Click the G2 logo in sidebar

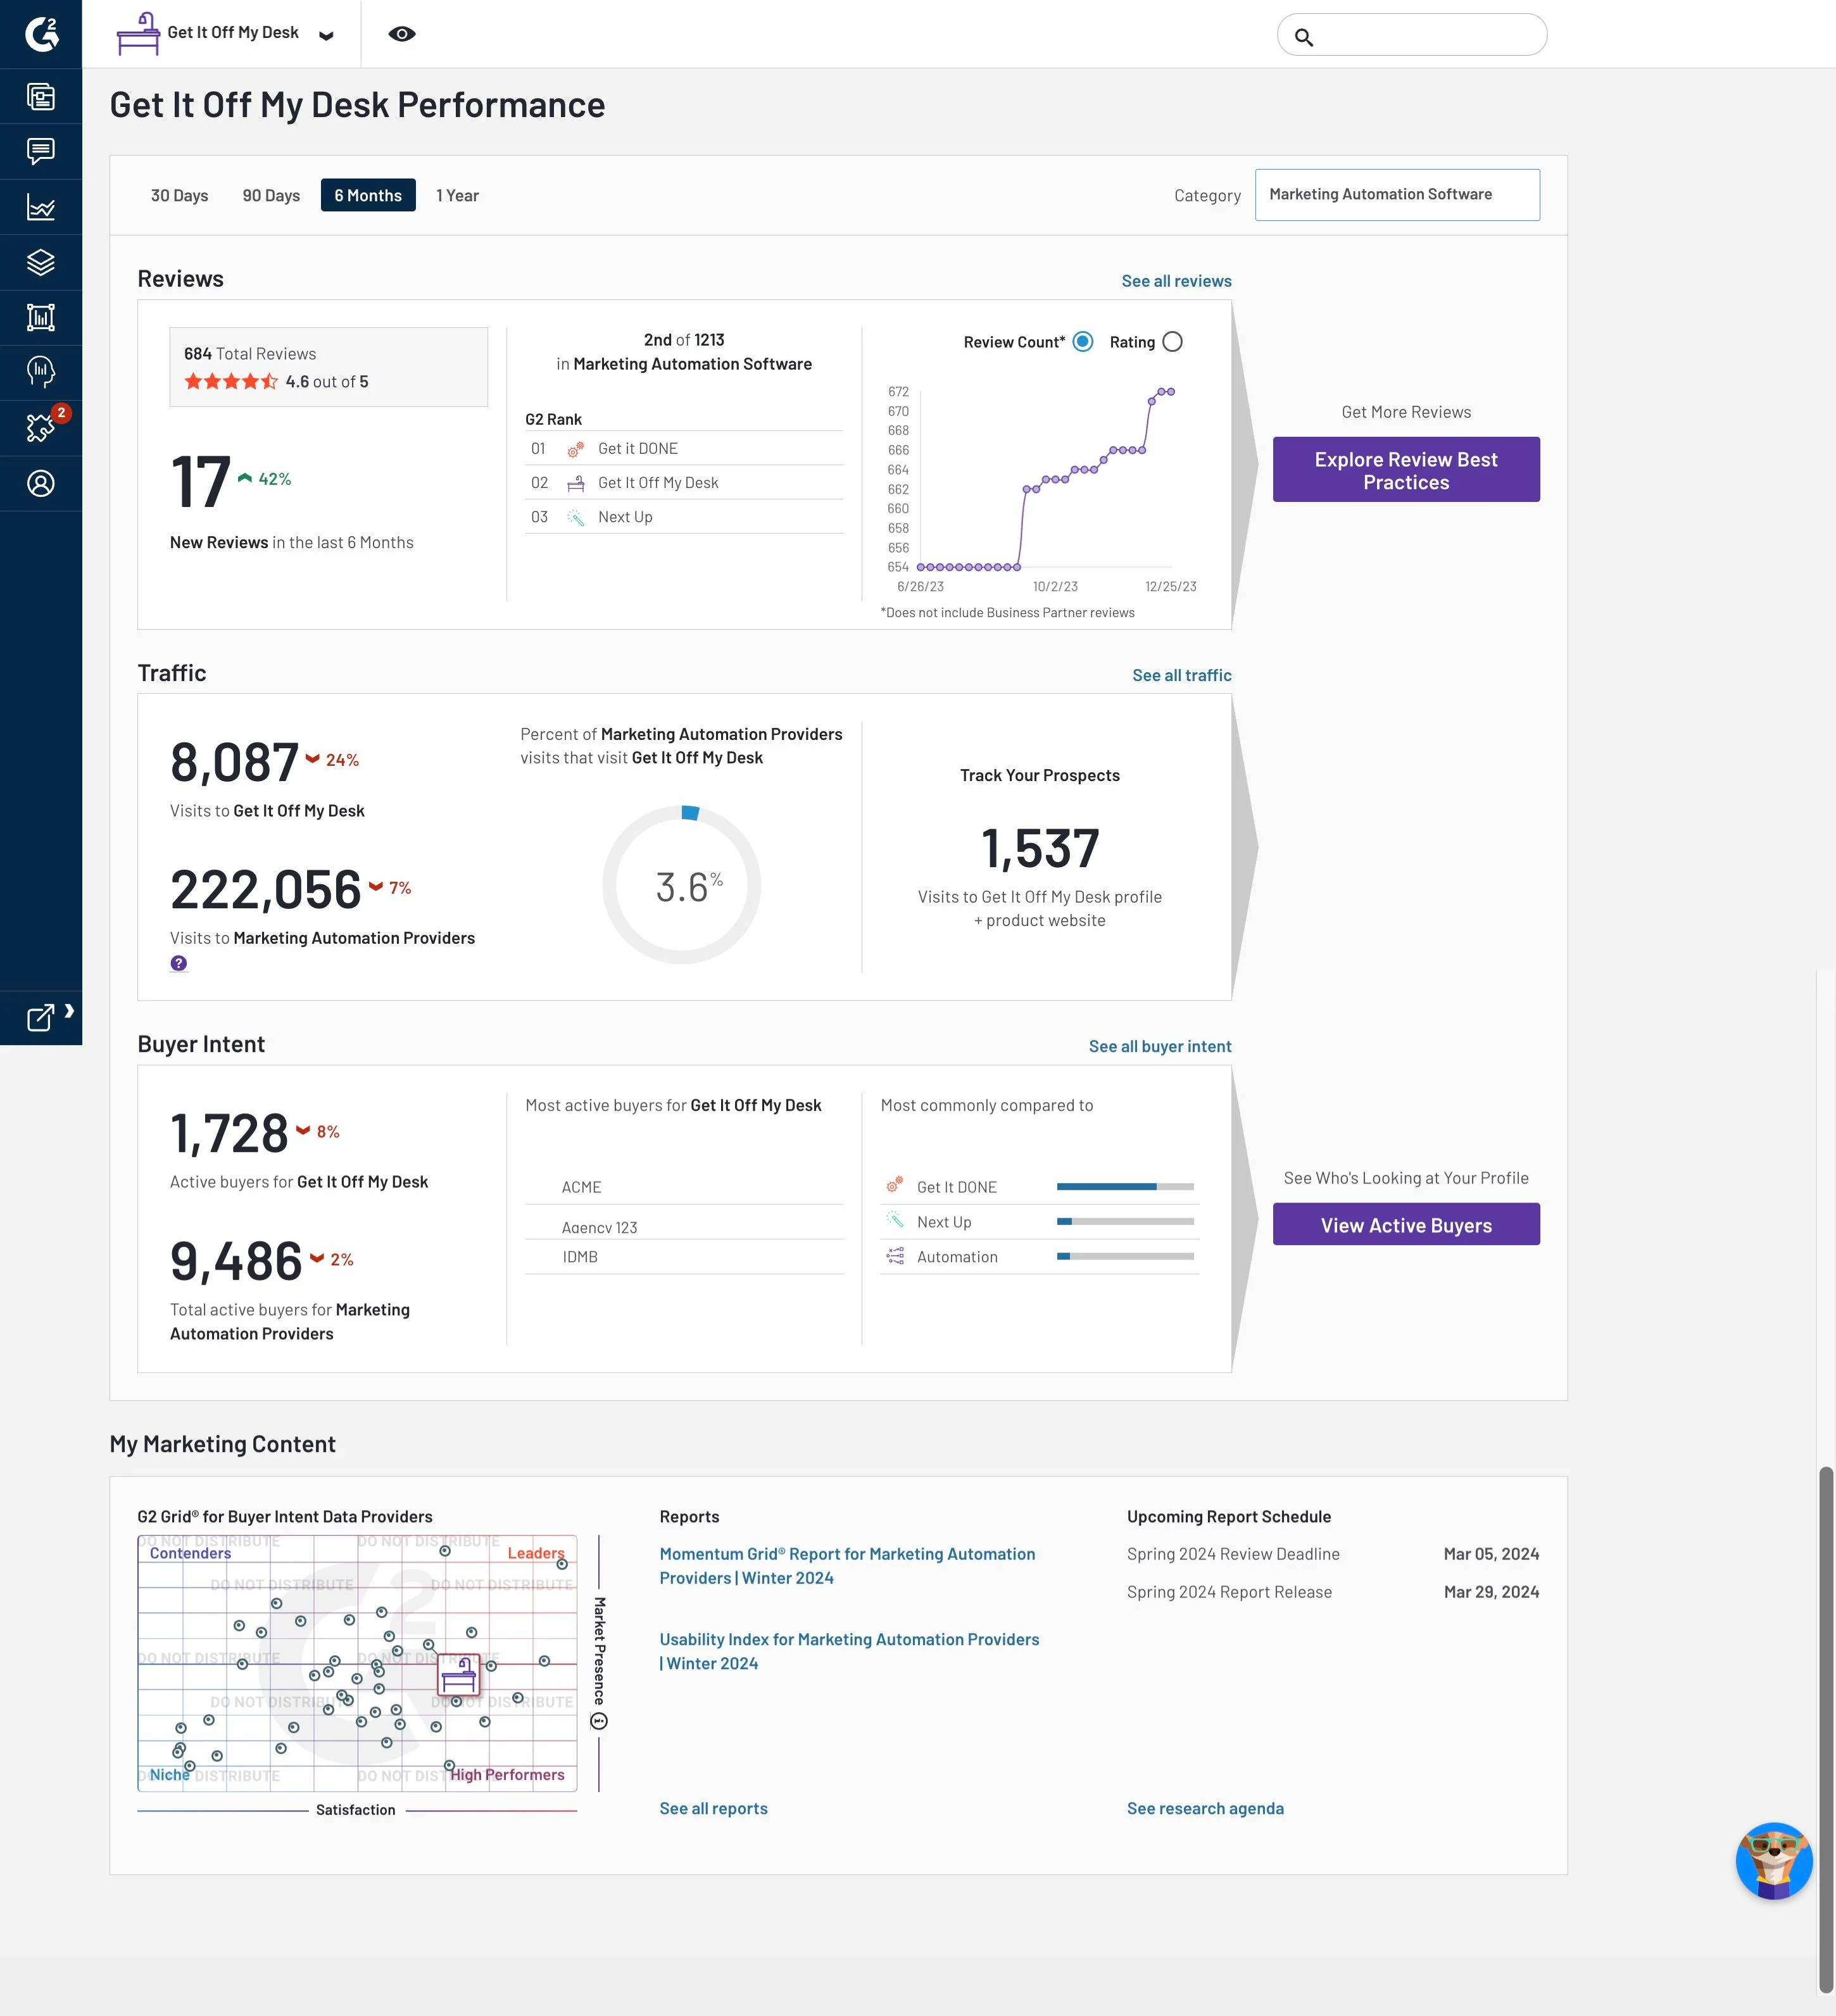click(x=41, y=34)
